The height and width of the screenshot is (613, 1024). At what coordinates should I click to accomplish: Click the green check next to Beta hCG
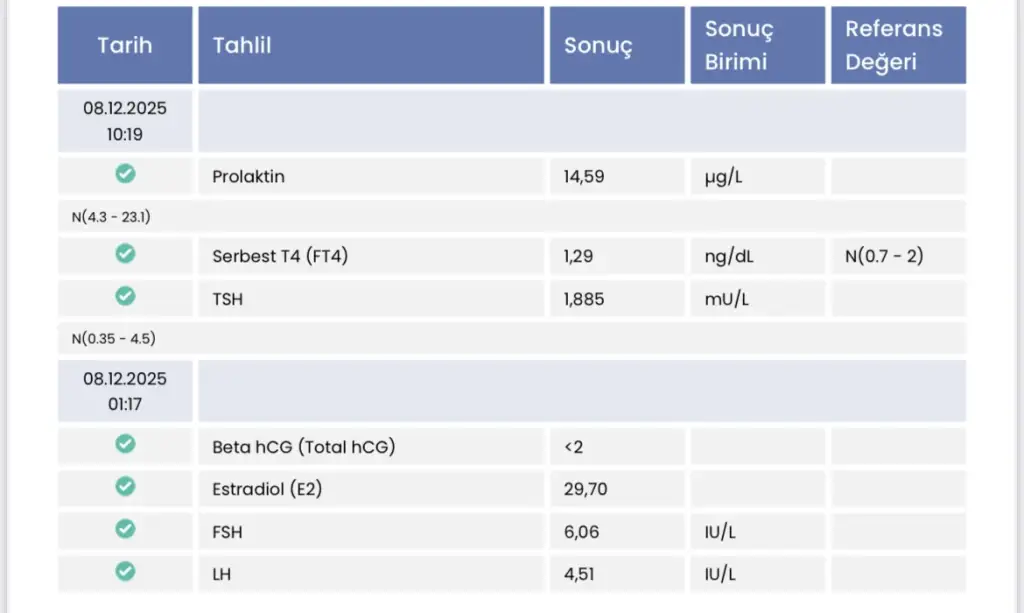coord(125,444)
